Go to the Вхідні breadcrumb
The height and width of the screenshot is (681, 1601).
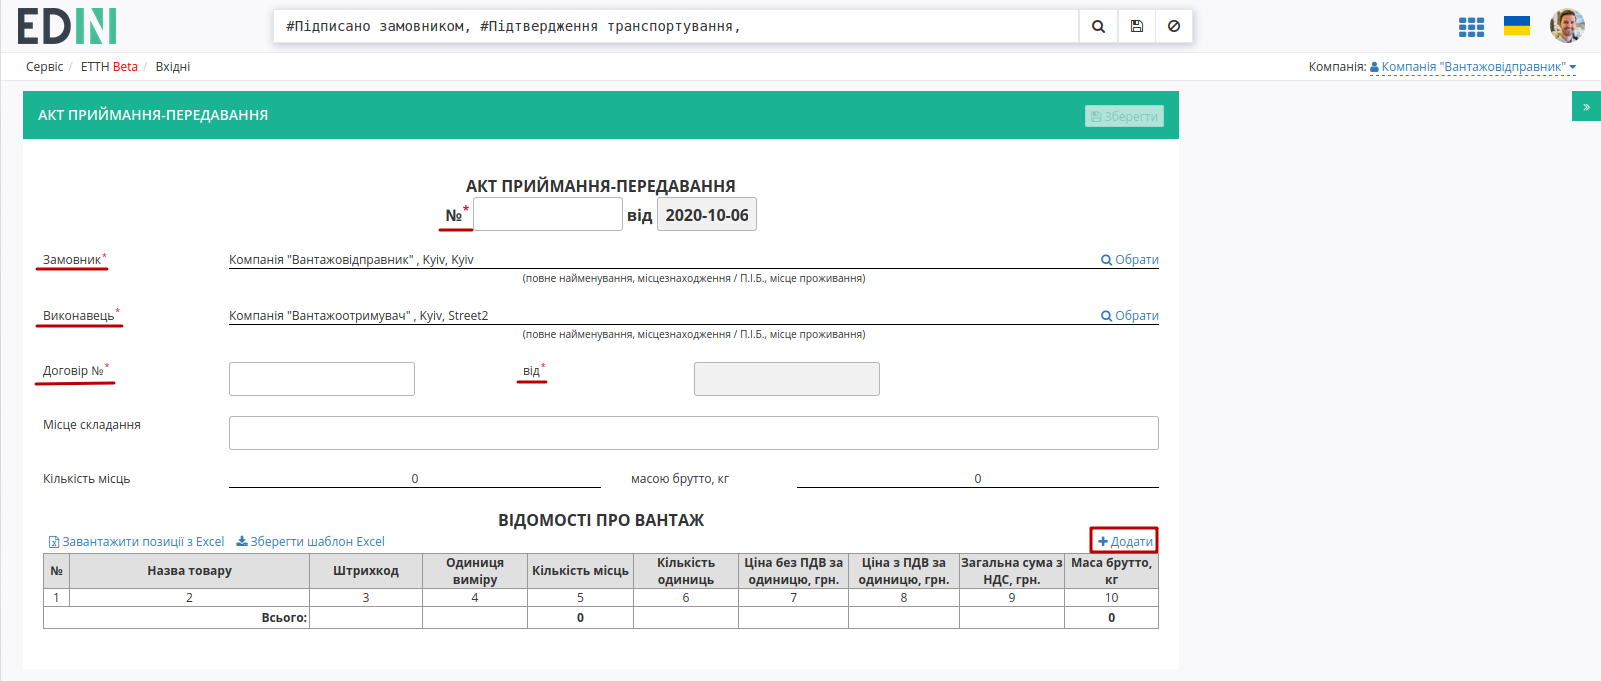click(172, 67)
